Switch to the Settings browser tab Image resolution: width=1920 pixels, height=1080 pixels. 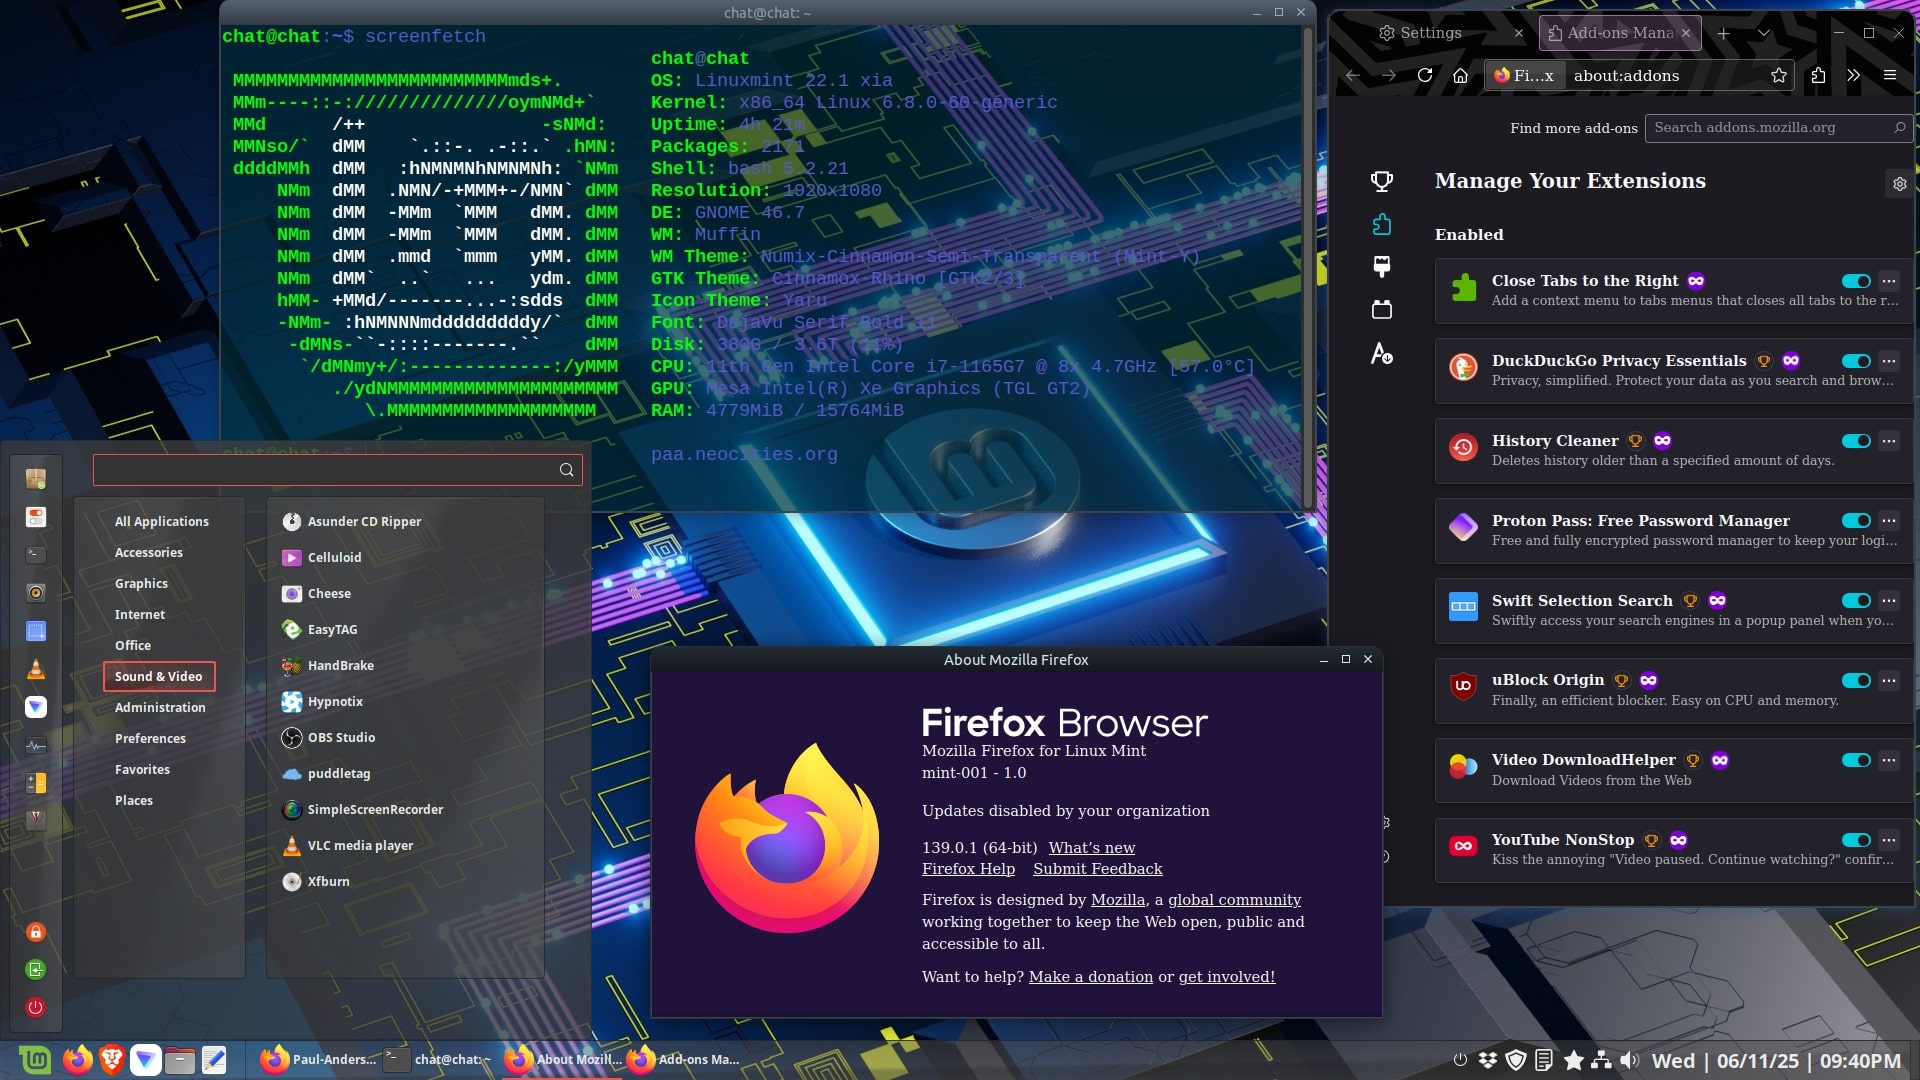1431,33
